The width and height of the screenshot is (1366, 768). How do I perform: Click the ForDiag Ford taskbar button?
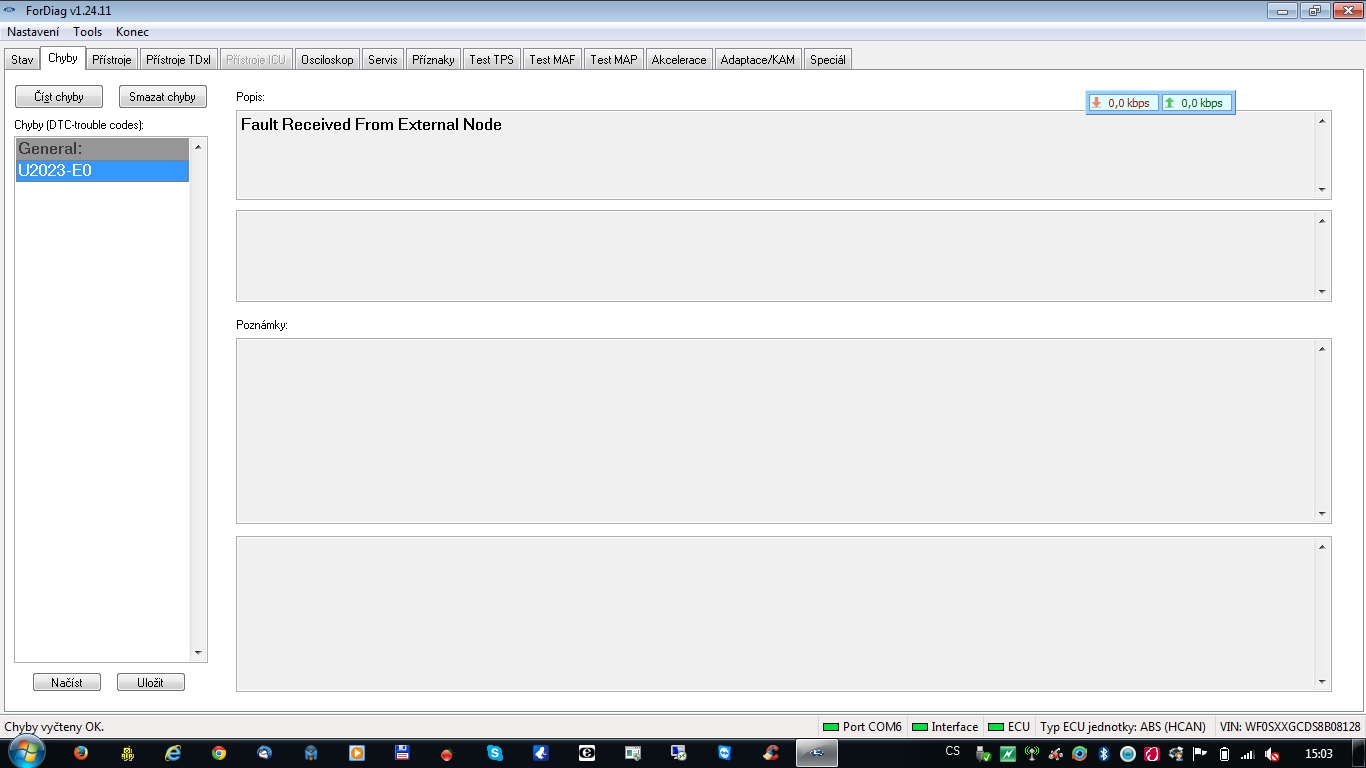(x=816, y=753)
